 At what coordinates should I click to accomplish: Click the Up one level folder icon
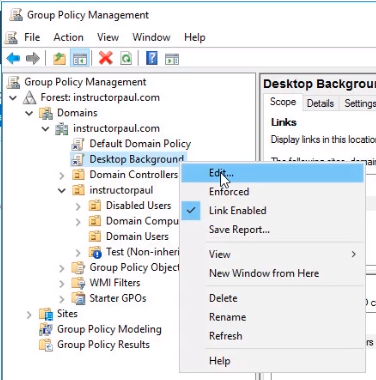[60, 59]
